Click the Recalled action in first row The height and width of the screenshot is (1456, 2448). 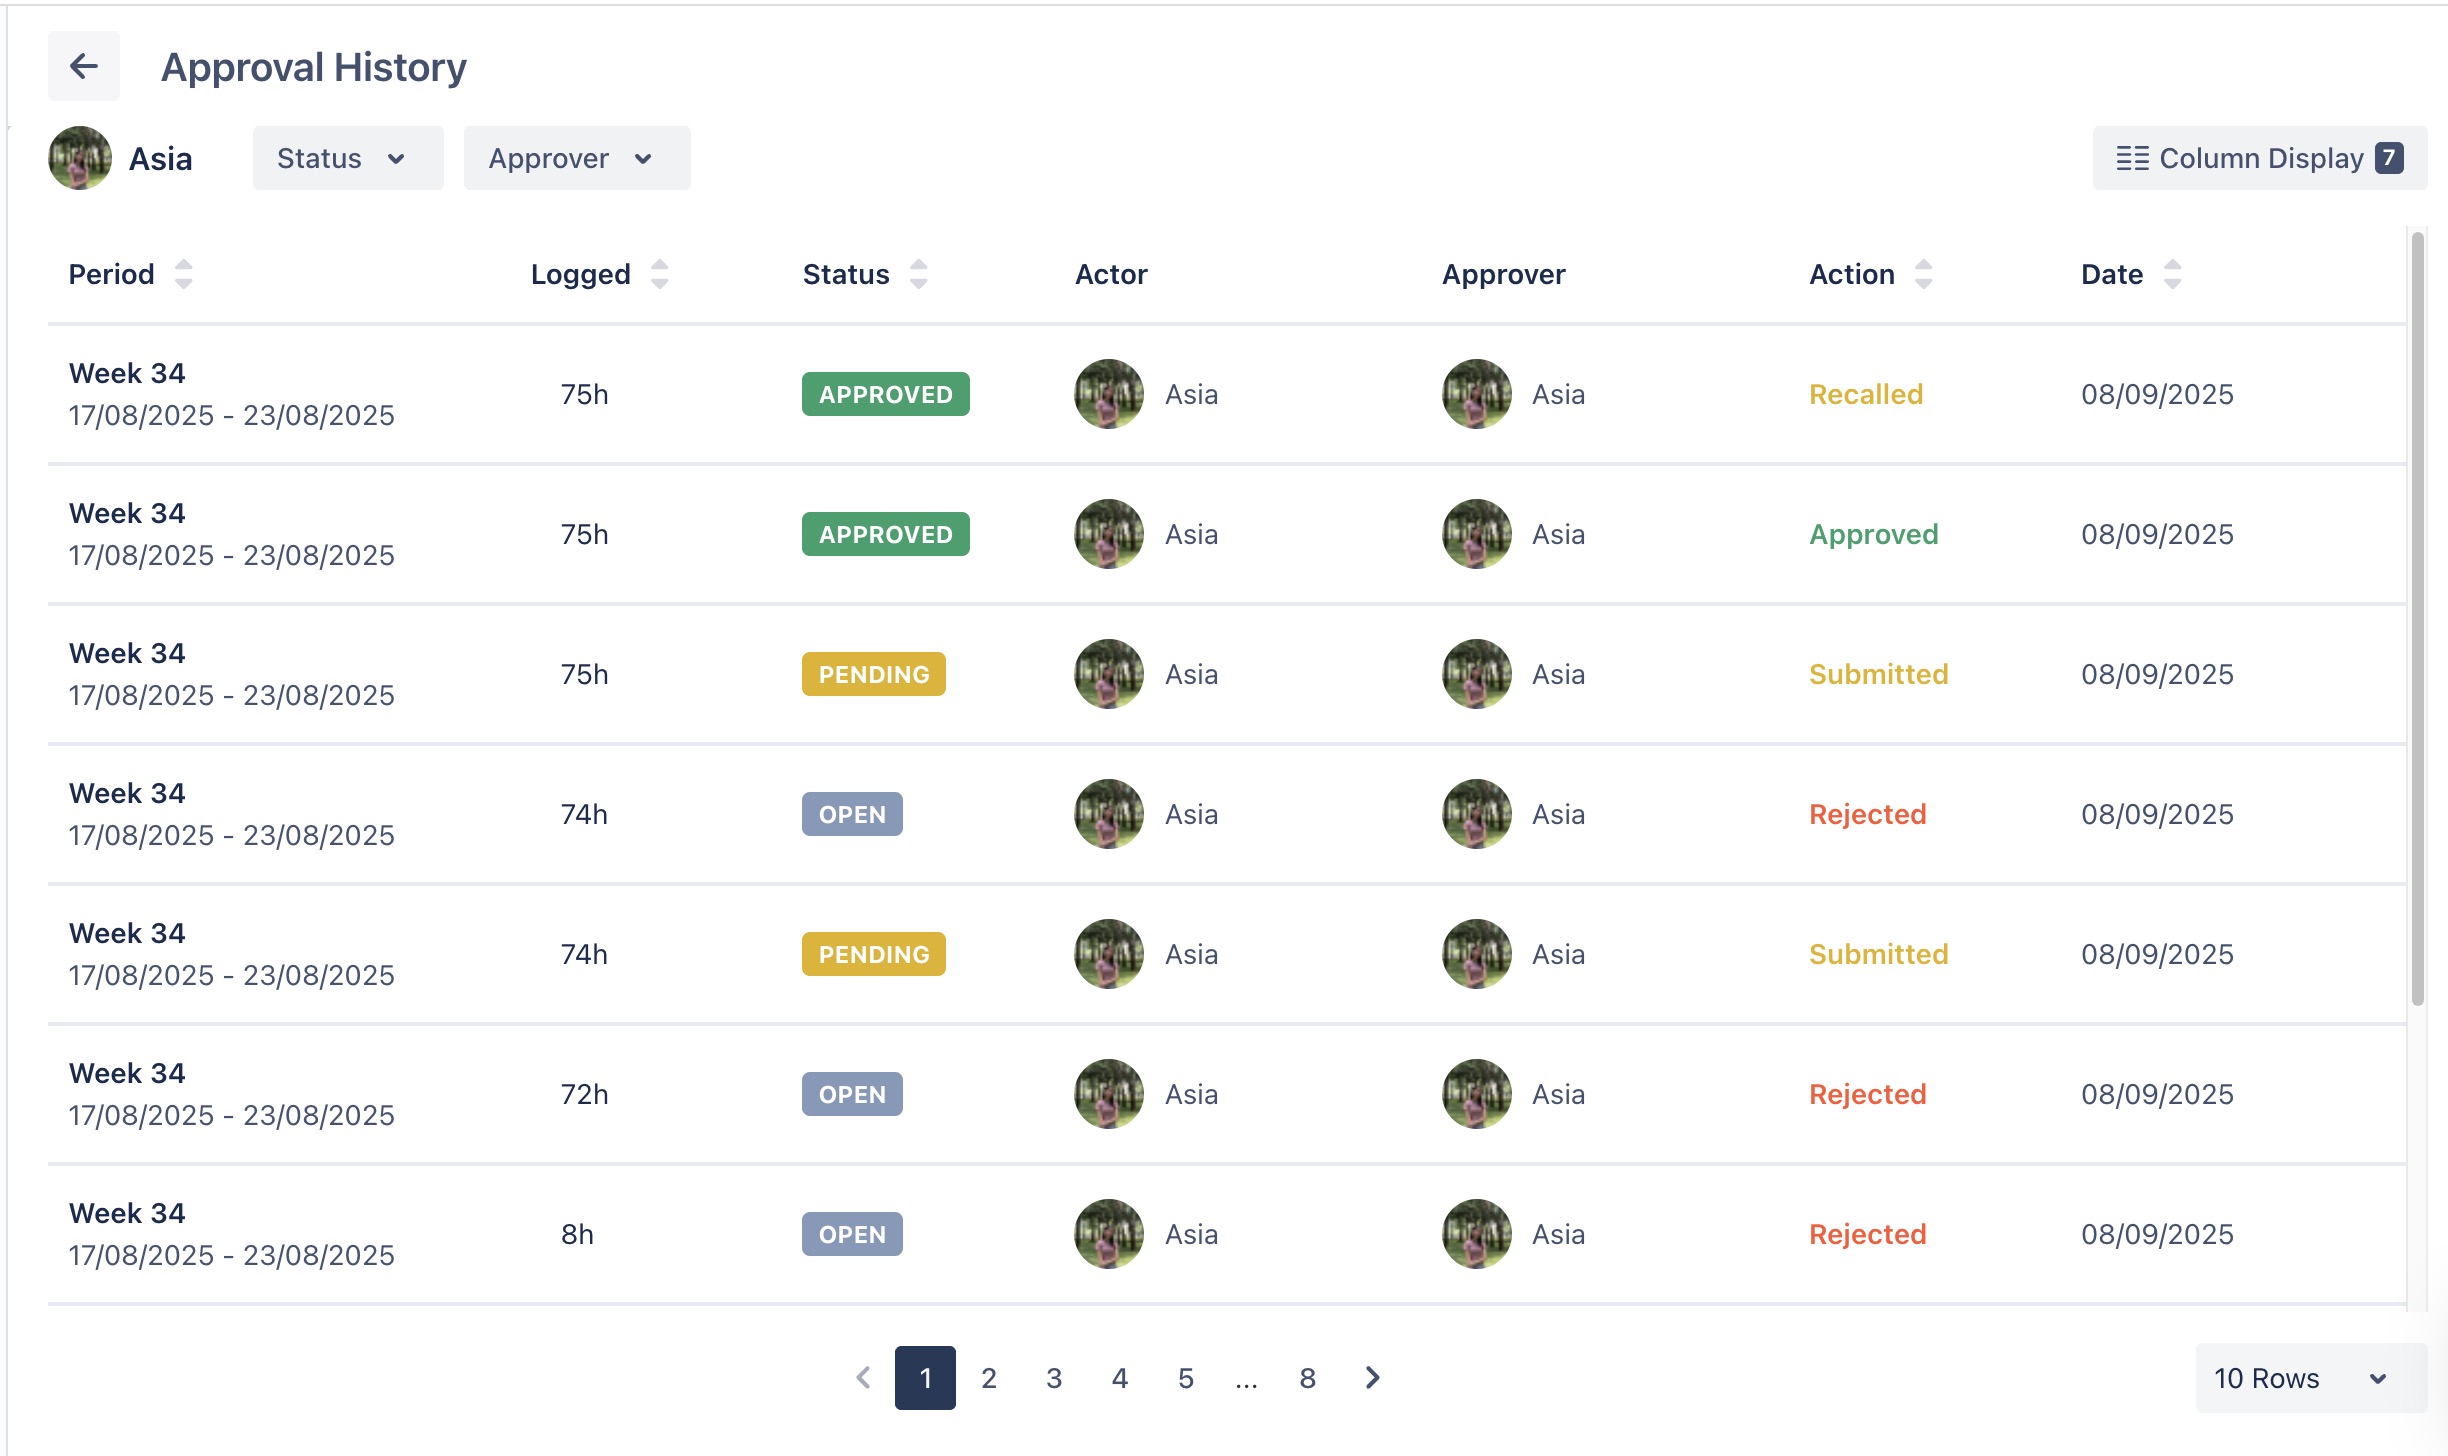point(1866,394)
